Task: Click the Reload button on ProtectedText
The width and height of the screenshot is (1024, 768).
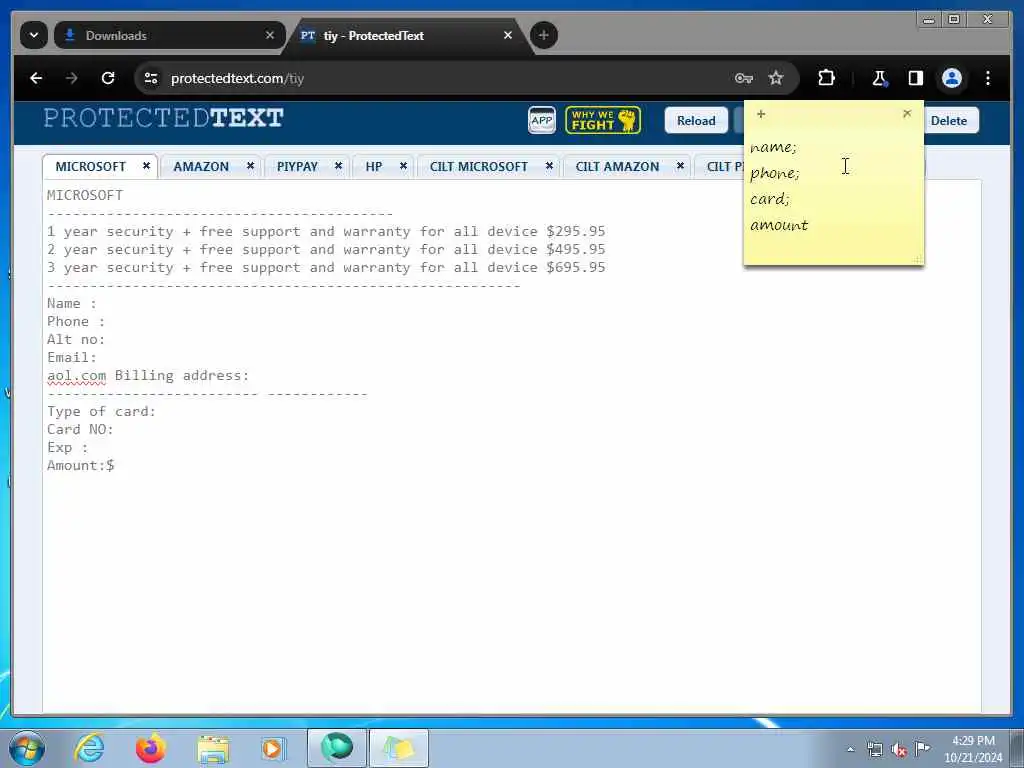Action: [696, 120]
